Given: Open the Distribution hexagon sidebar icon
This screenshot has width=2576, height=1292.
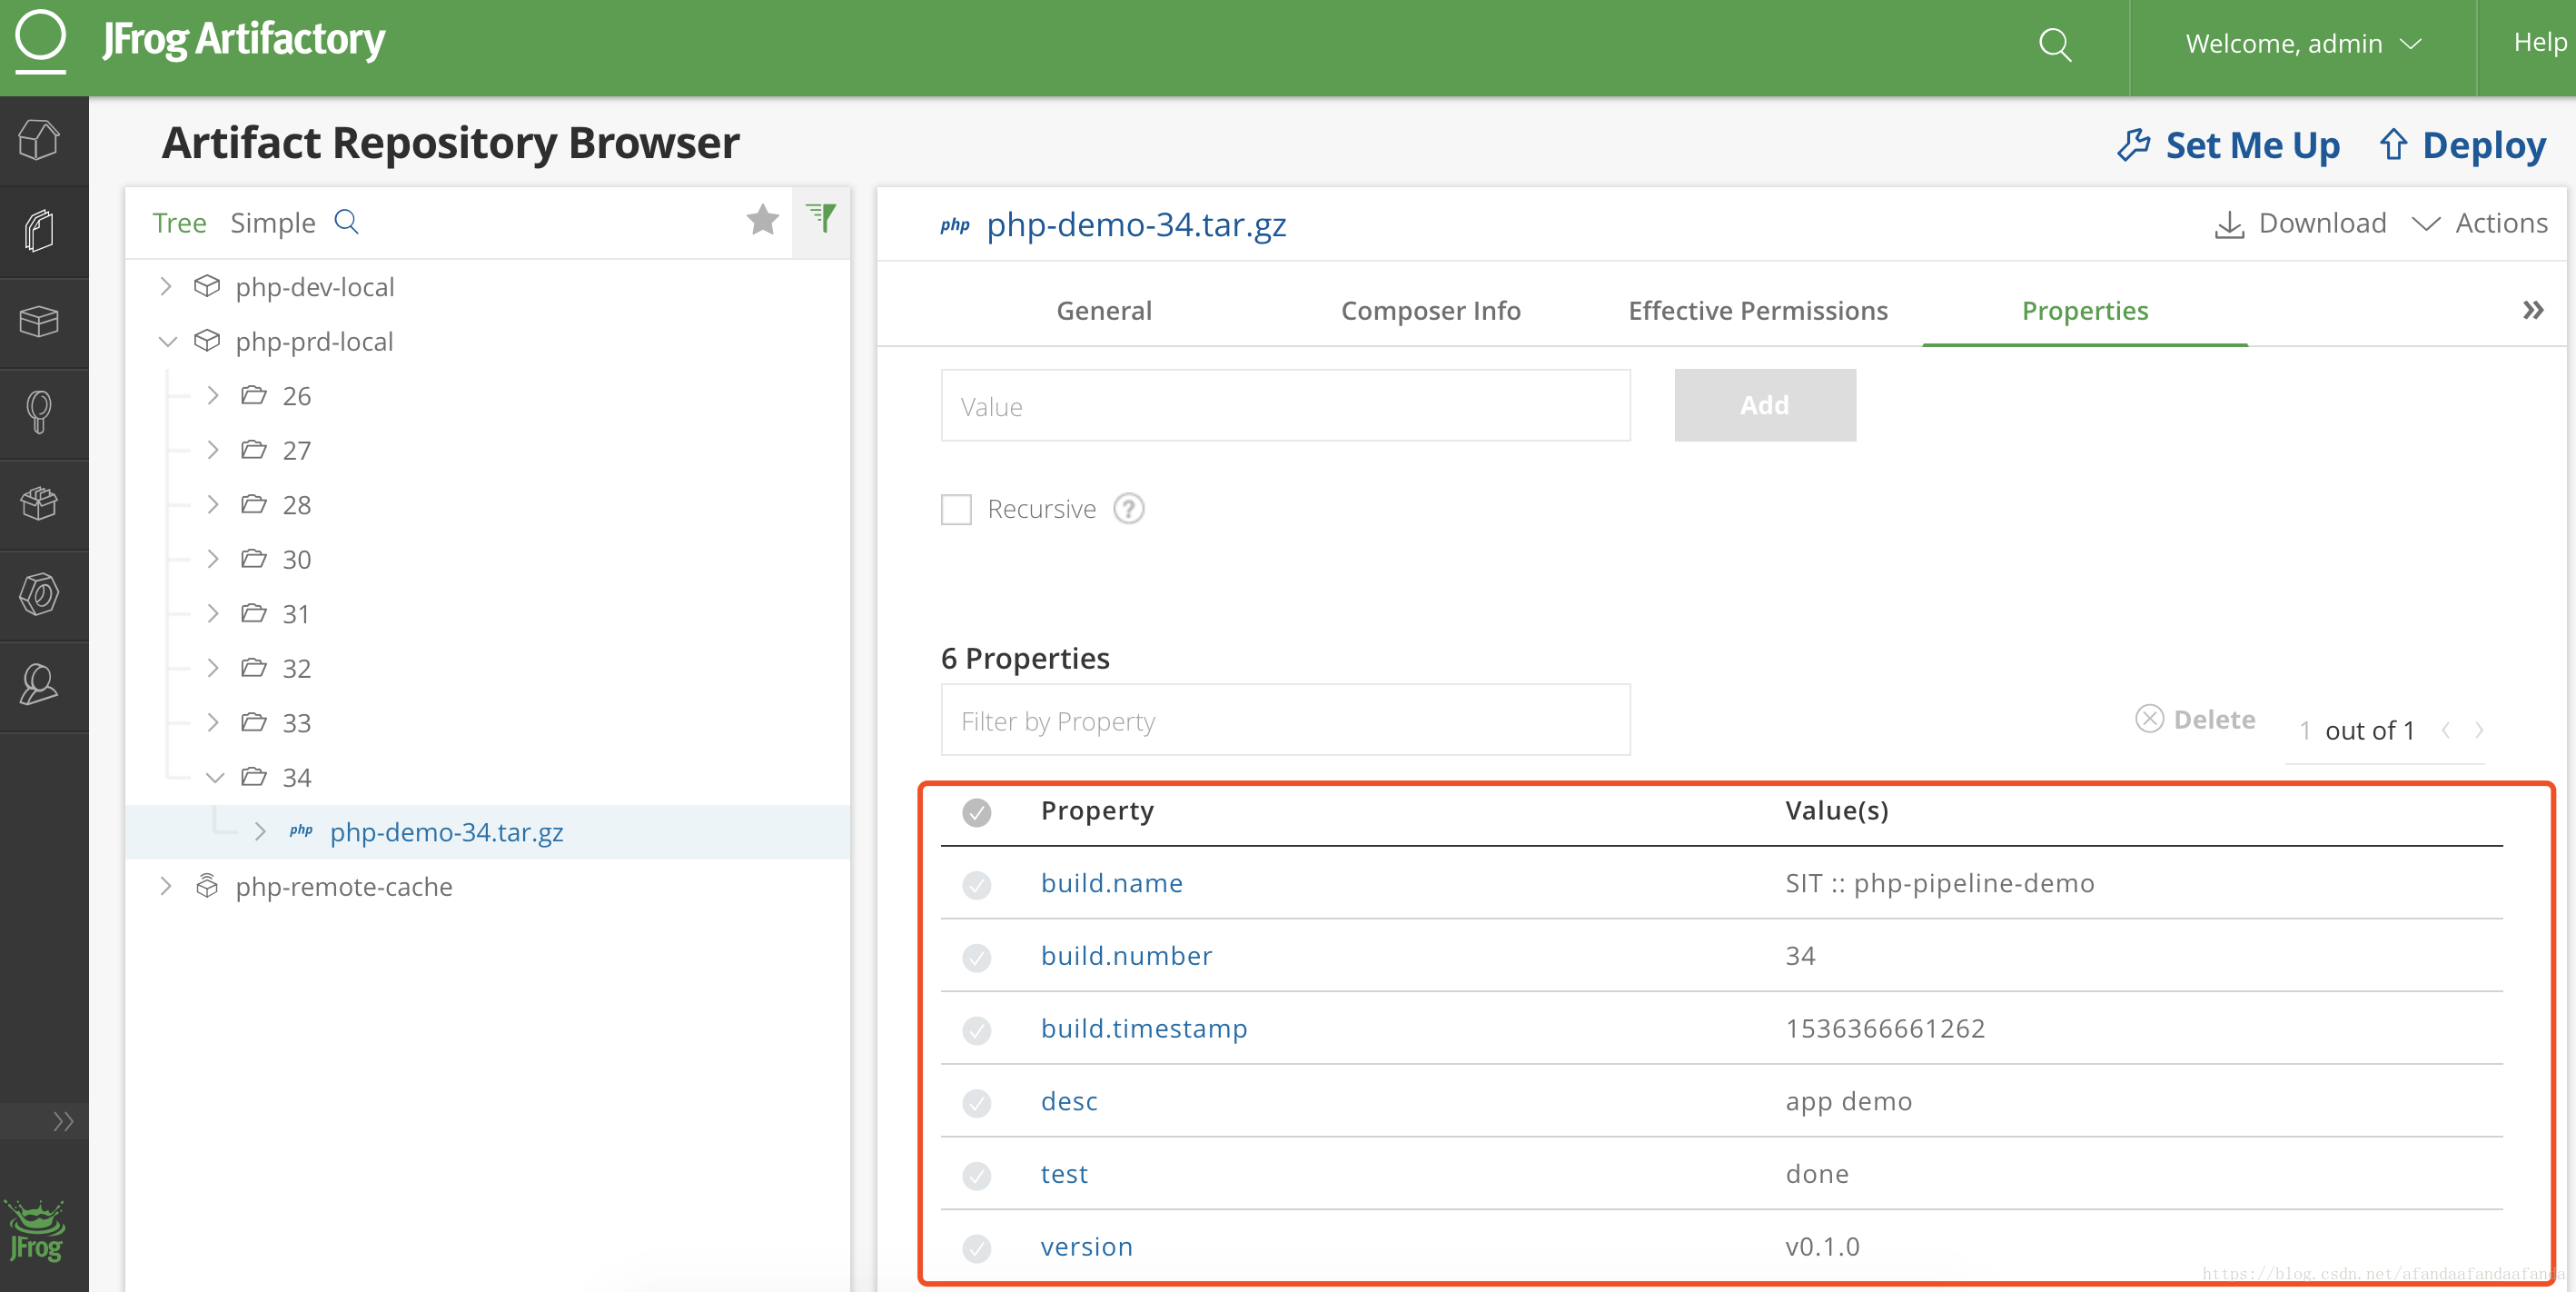Looking at the screenshot, I should 40,594.
